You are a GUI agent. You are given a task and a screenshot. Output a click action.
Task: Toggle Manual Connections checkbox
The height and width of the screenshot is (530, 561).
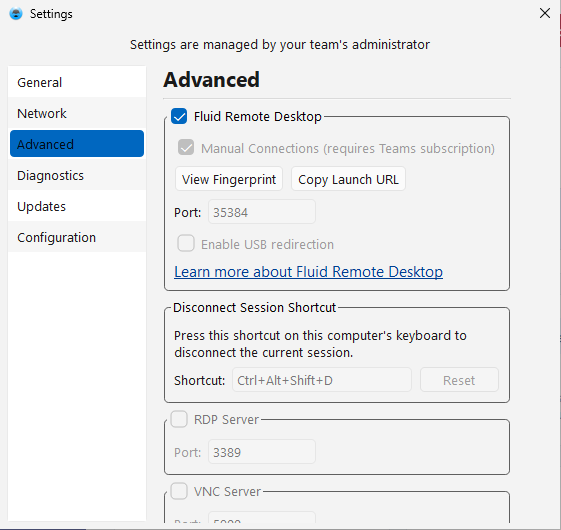pos(186,147)
